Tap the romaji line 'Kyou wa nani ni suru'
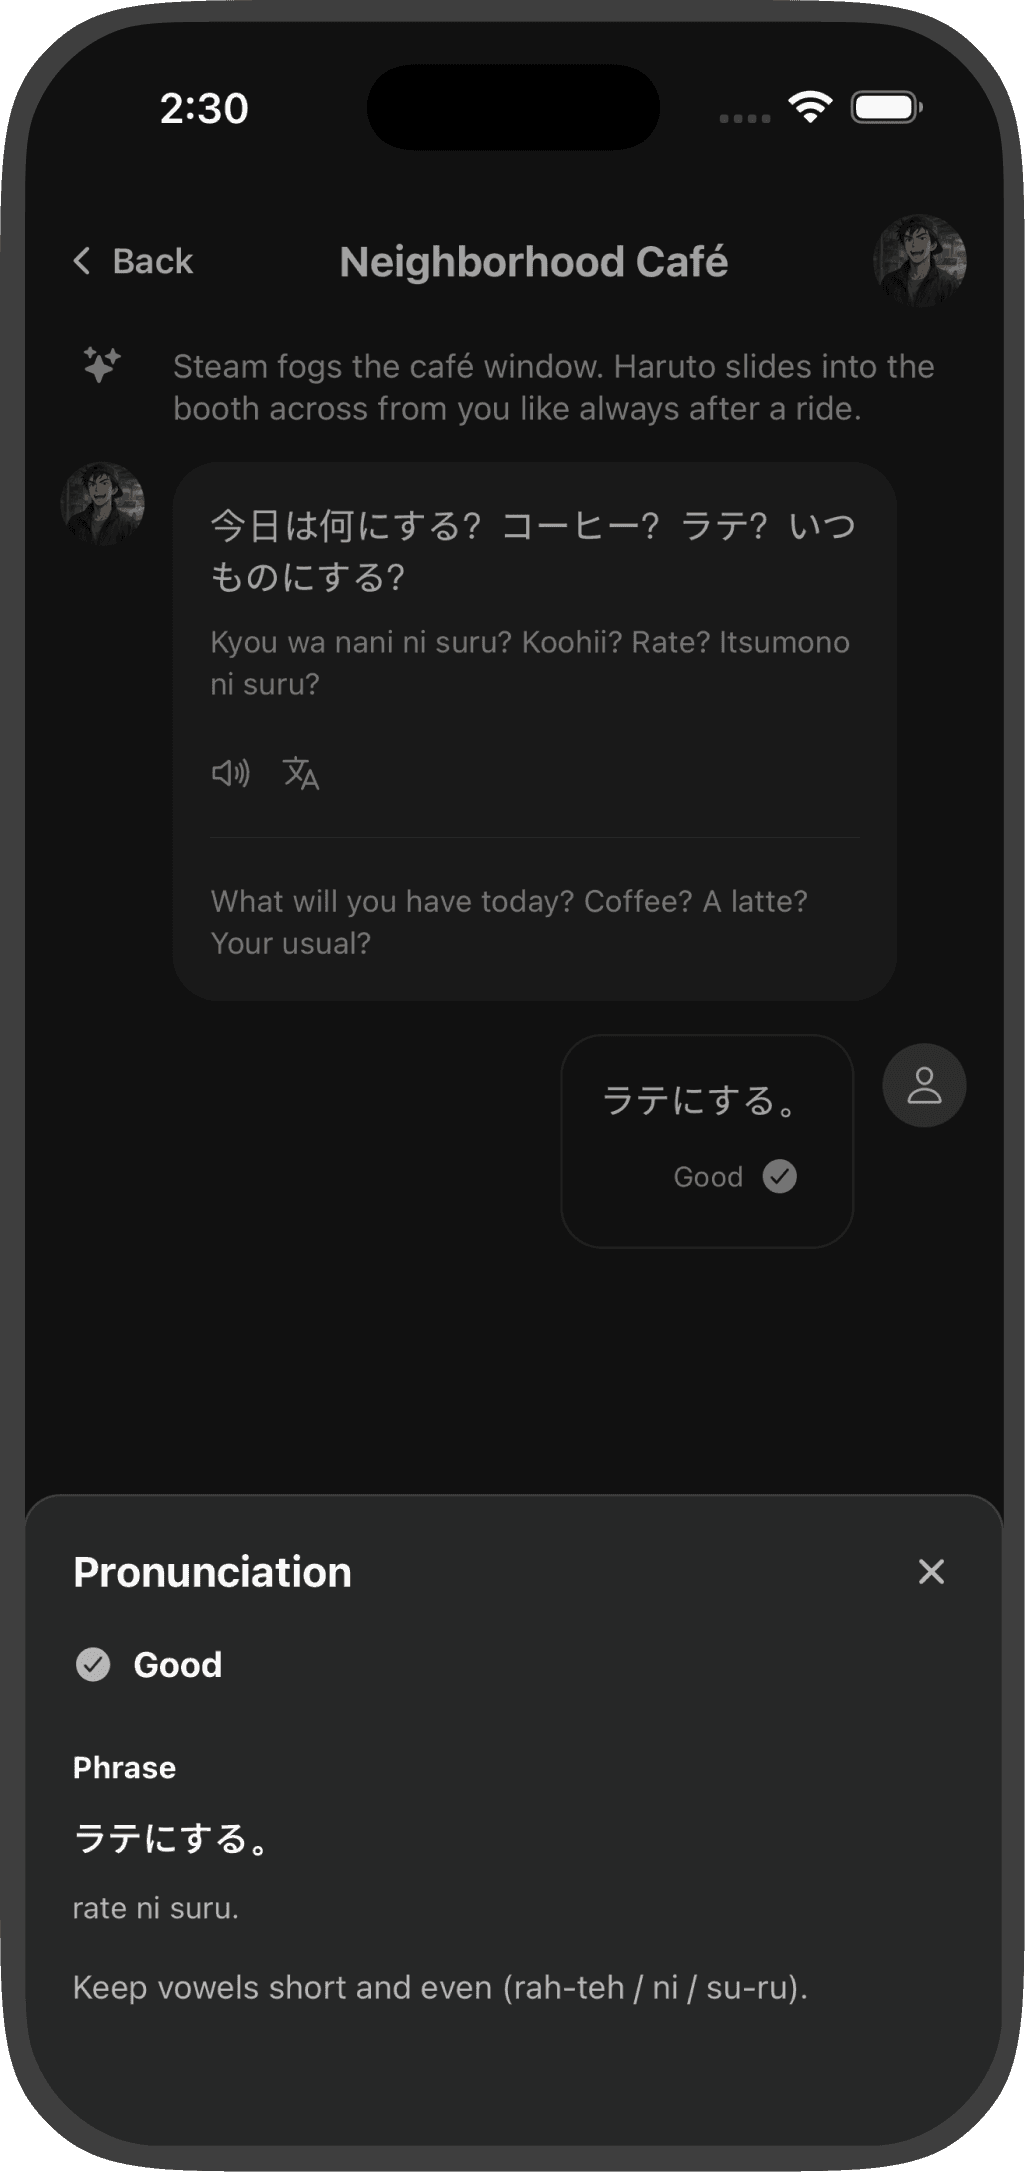1026x2173 pixels. tap(530, 663)
